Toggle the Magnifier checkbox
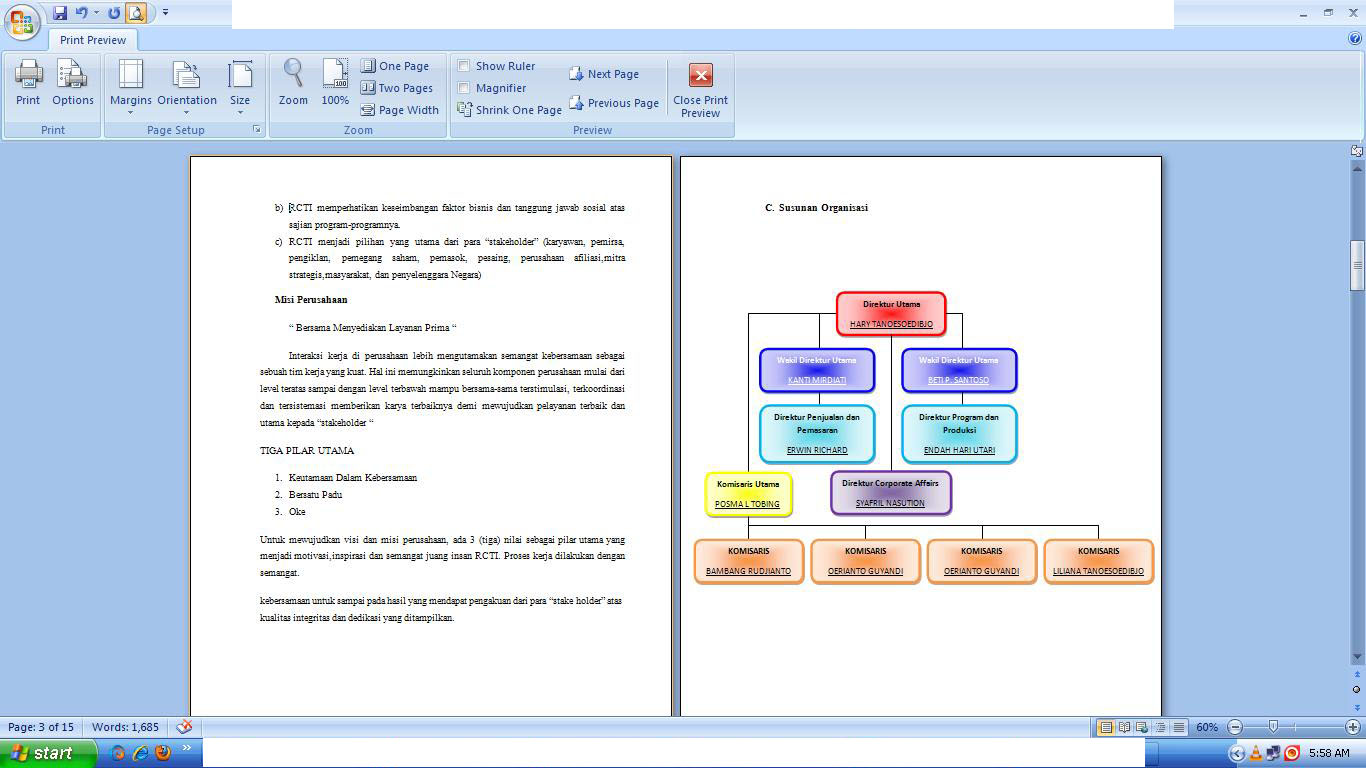Image resolution: width=1366 pixels, height=768 pixels. pos(464,88)
